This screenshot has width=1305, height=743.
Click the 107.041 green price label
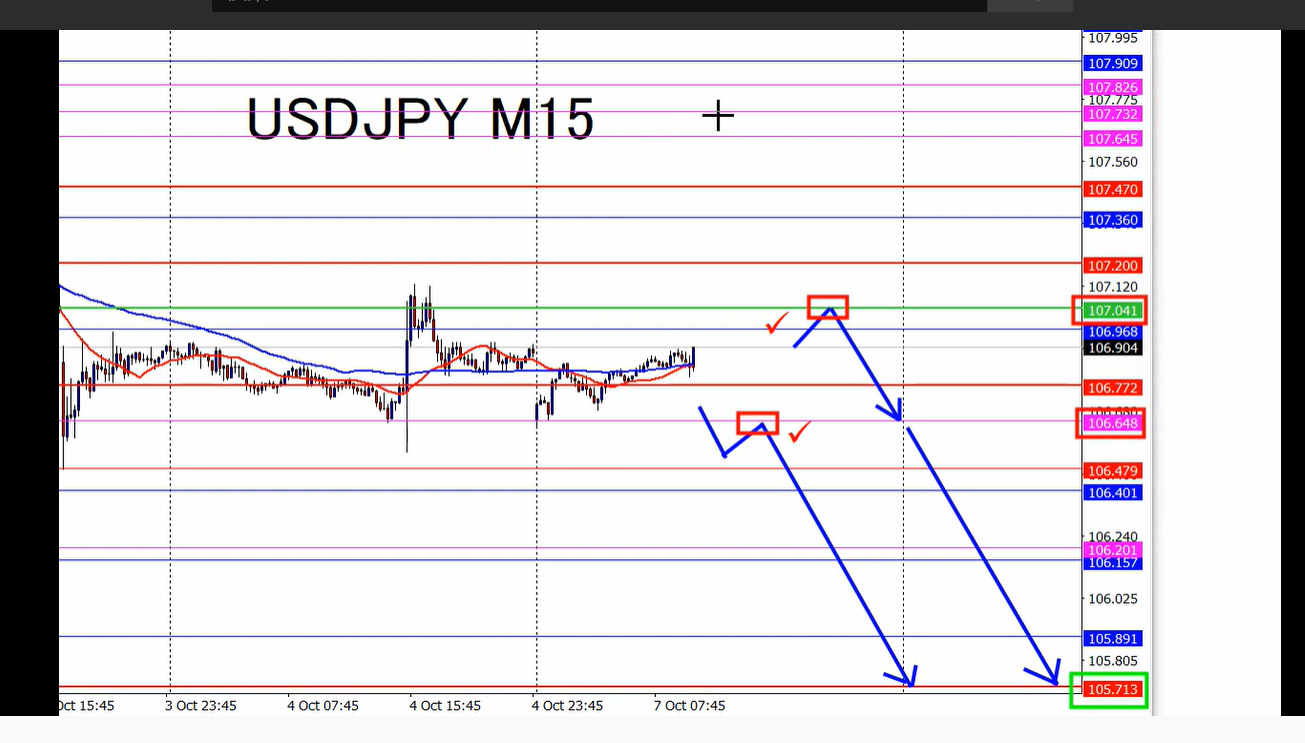tap(1113, 311)
